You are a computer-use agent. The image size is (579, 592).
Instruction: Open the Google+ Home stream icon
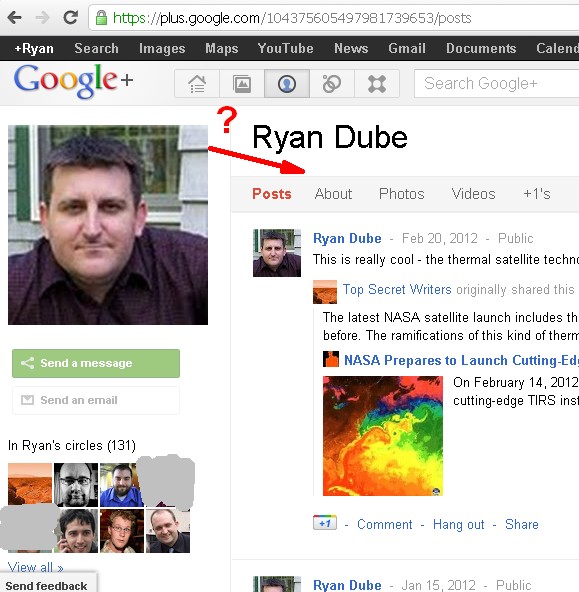197,83
